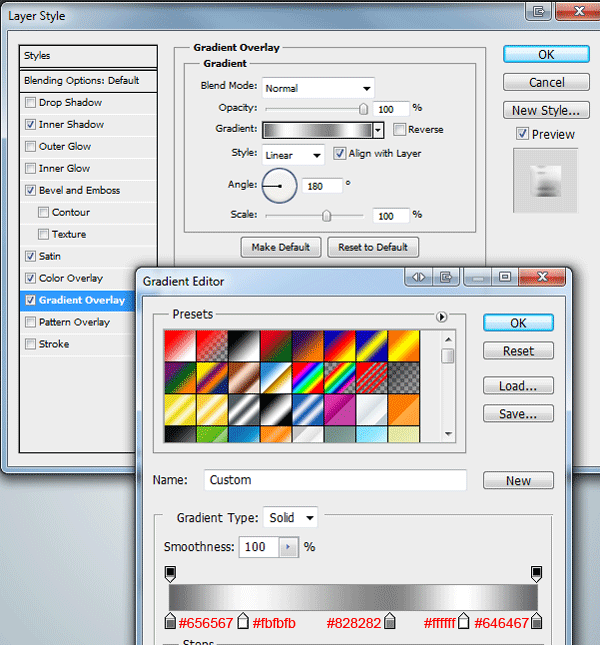Select color stop labeled #646467
Image resolution: width=600 pixels, height=645 pixels.
[536, 621]
